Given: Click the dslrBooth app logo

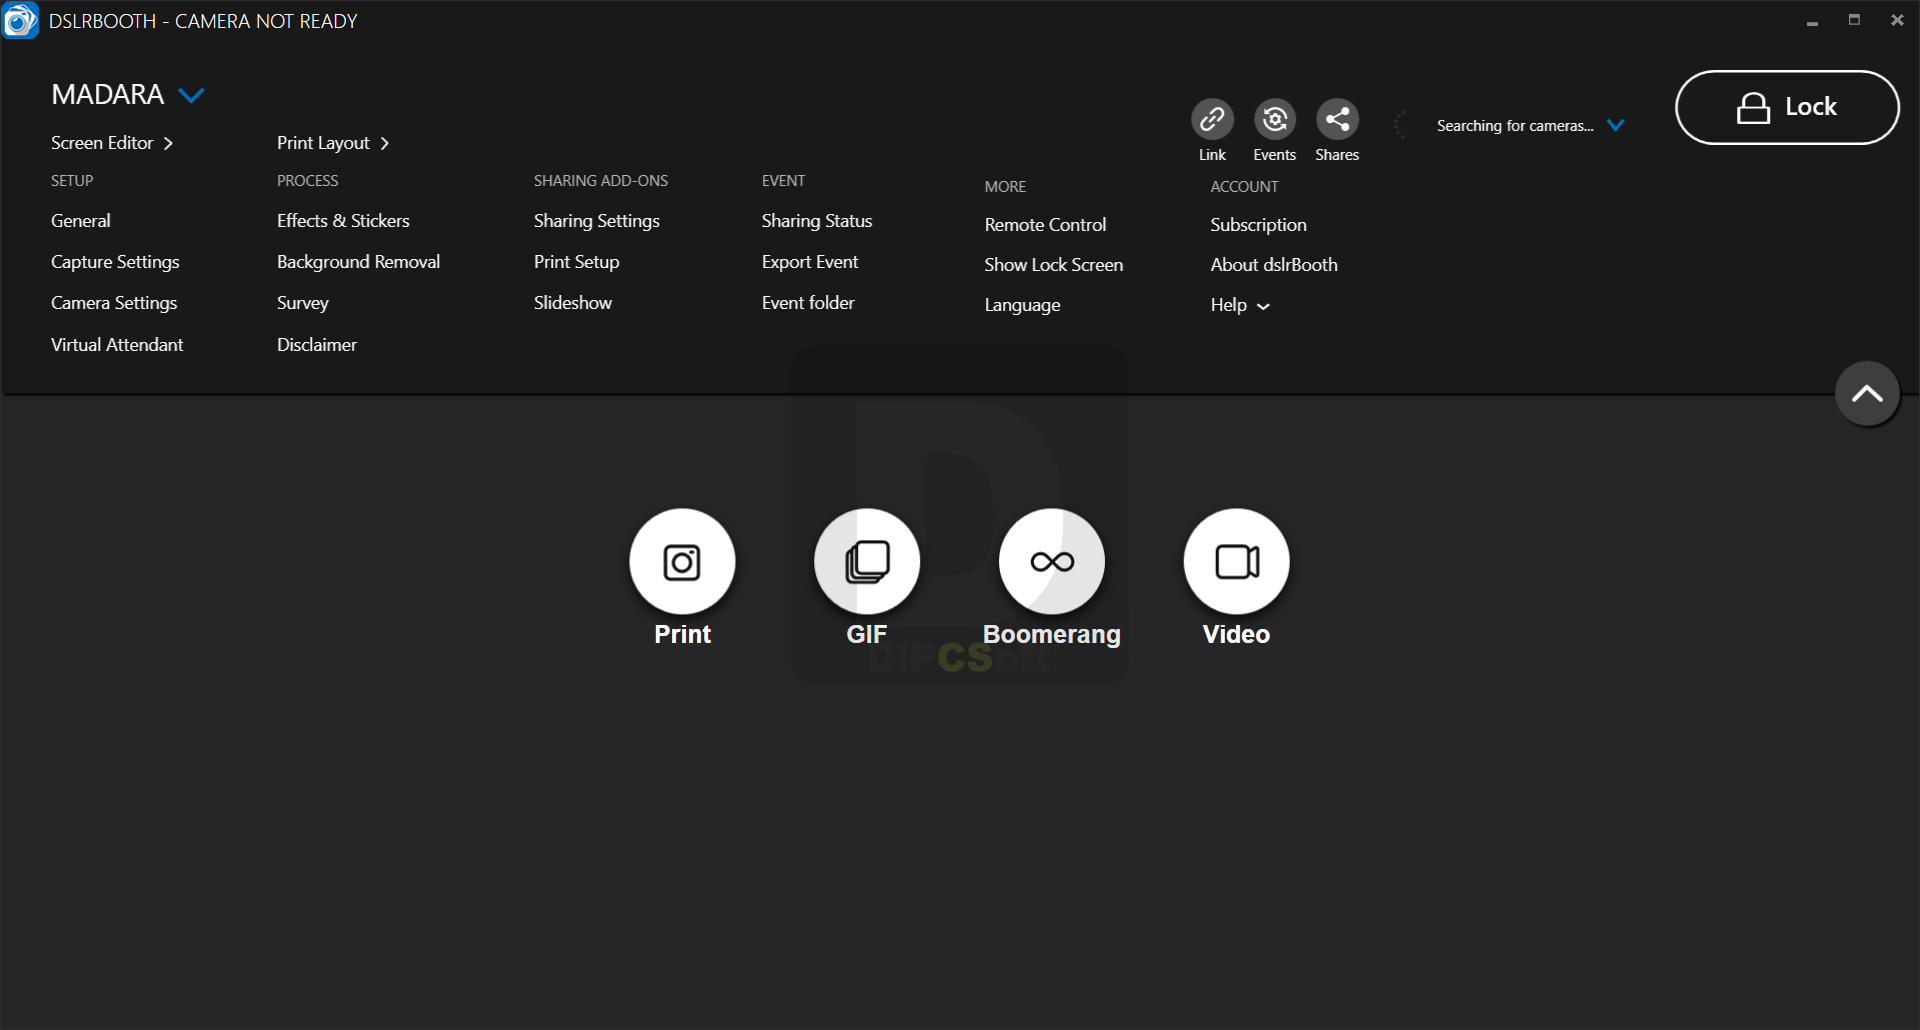Looking at the screenshot, I should pos(20,20).
